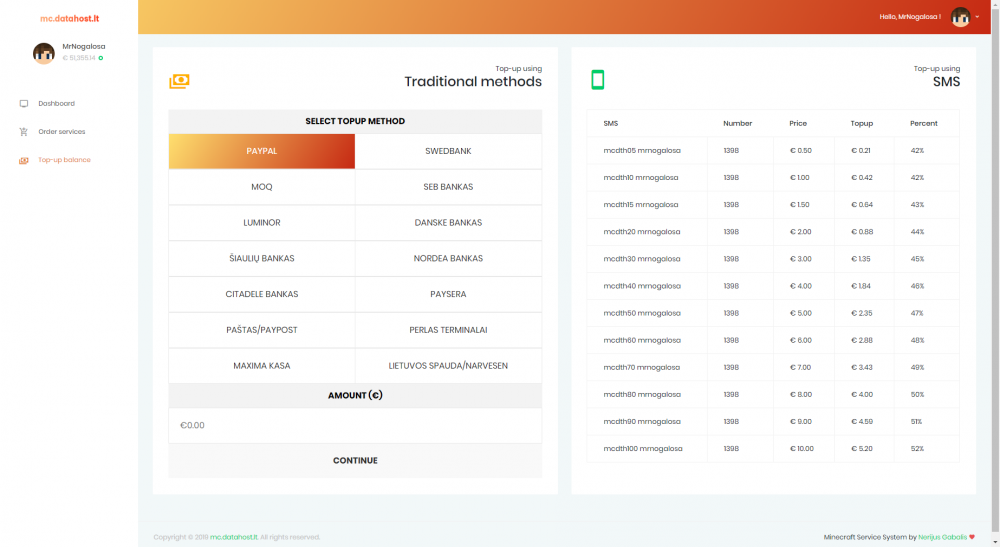Choose PERLAS TERMINALAI option
The width and height of the screenshot is (1000, 547).
(448, 330)
